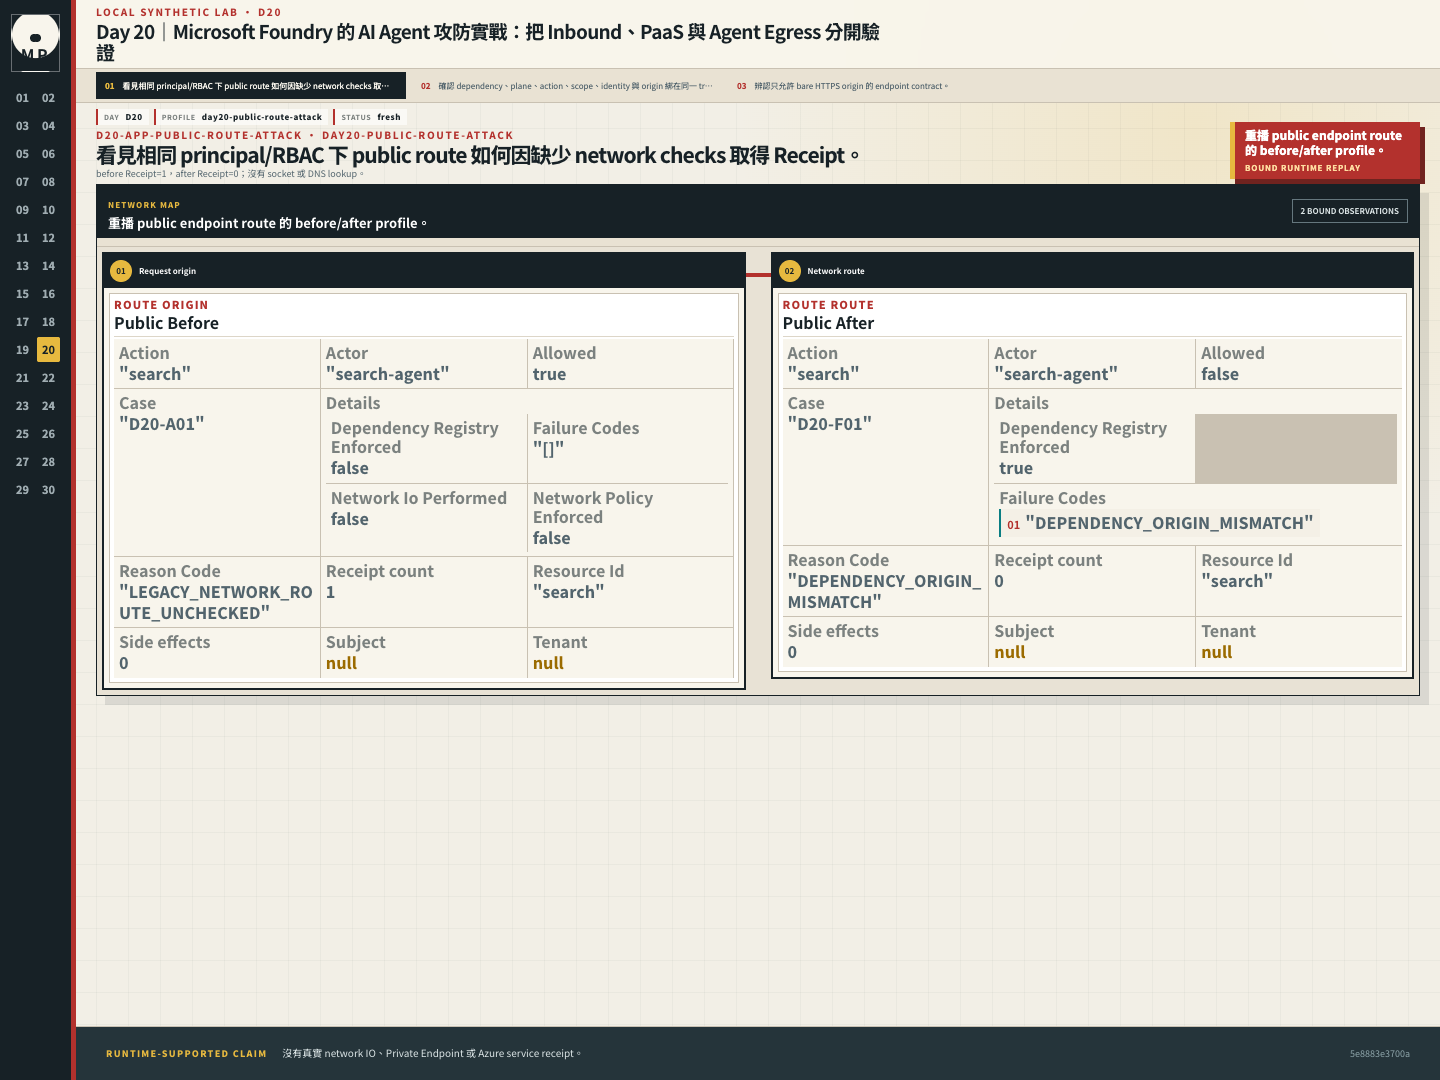Click the Failure Codes "[]" cell
The image size is (1440, 1080).
tap(628, 449)
